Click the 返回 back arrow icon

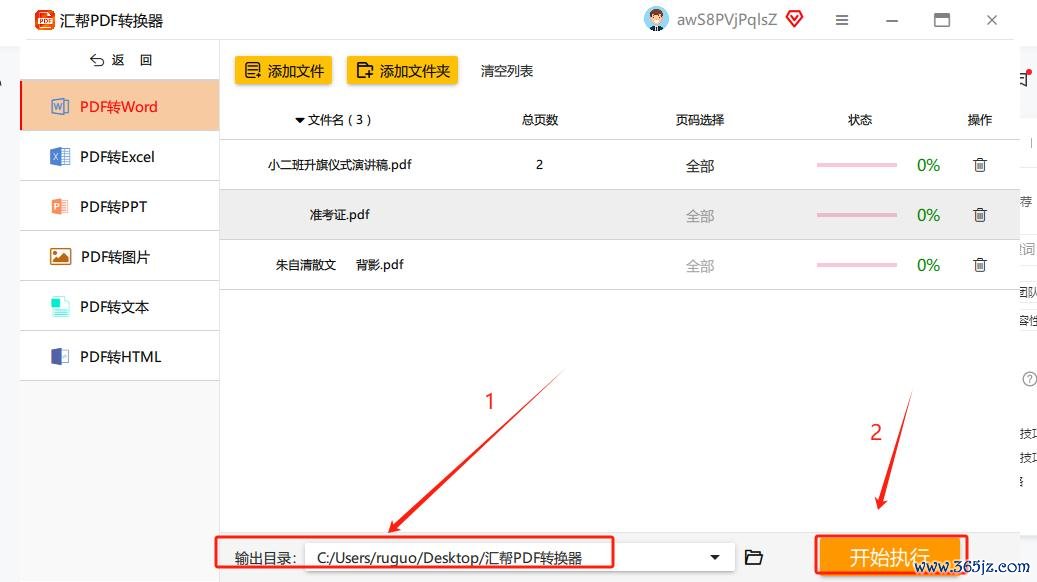tap(97, 60)
